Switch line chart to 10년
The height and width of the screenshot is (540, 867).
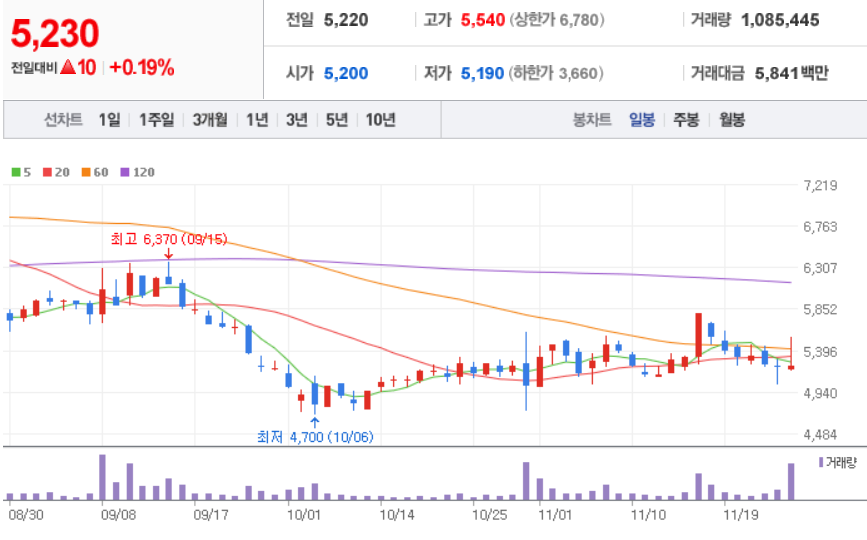click(380, 119)
